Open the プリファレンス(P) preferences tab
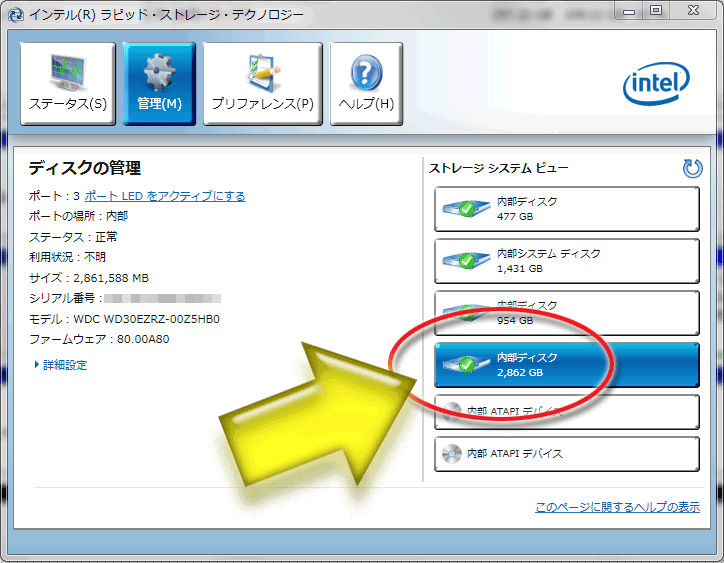Image resolution: width=724 pixels, height=563 pixels. (x=263, y=84)
